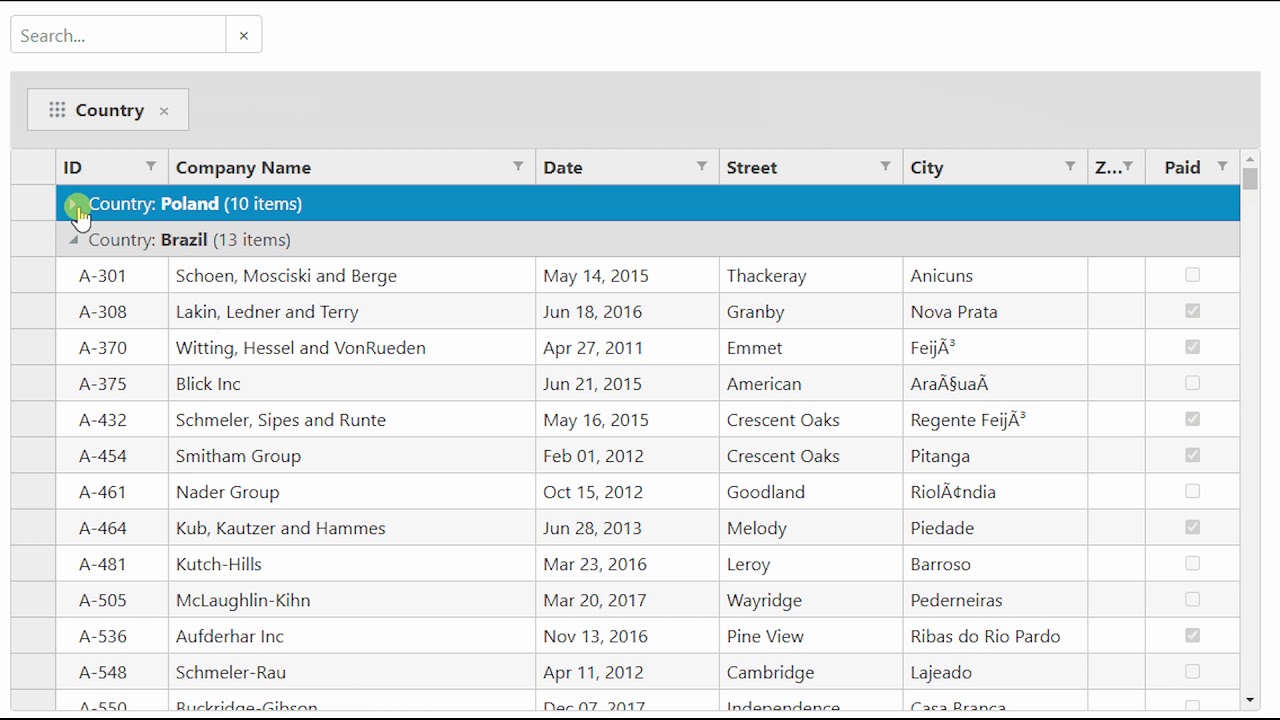Viewport: 1280px width, 720px height.
Task: Open the Company Name column filter
Action: (518, 166)
